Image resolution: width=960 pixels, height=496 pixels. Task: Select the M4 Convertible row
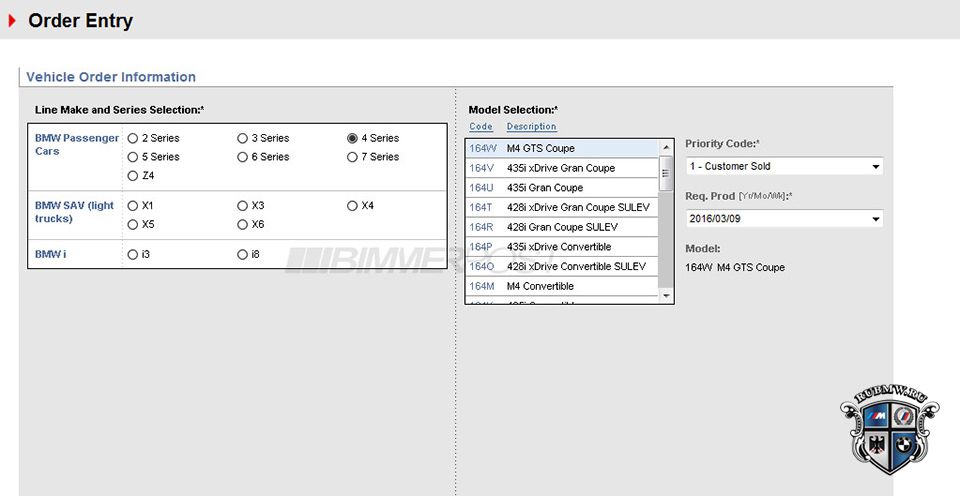tap(561, 286)
